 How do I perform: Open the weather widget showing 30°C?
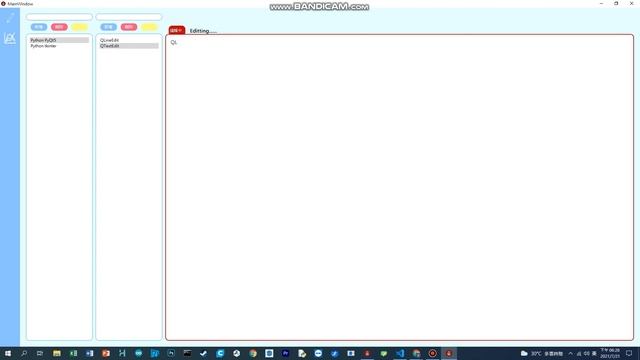[542, 353]
